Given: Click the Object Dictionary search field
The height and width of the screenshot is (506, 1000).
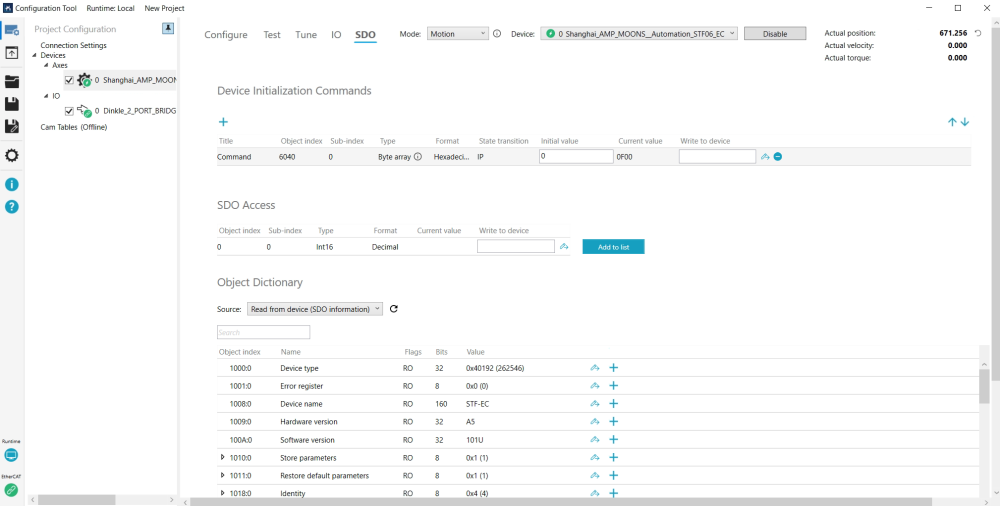Looking at the screenshot, I should [263, 332].
